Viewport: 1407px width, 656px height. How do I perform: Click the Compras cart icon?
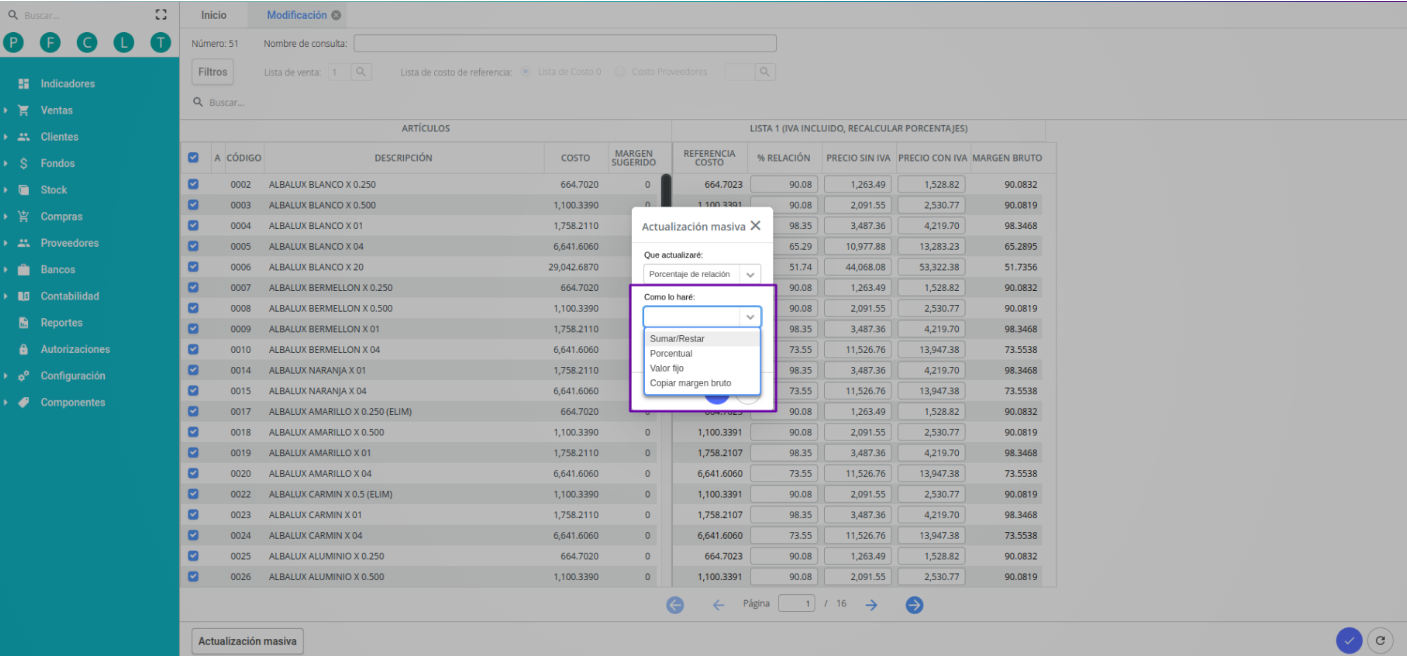(24, 216)
